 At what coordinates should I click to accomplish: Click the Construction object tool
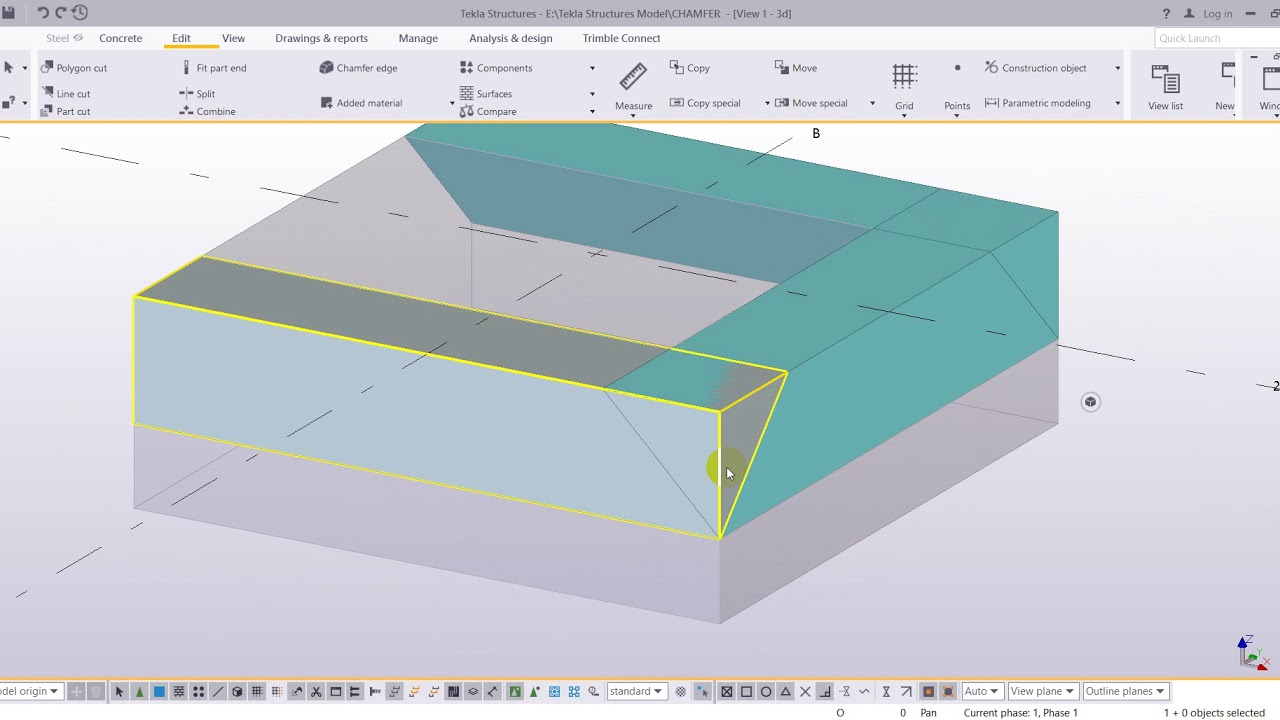1036,68
